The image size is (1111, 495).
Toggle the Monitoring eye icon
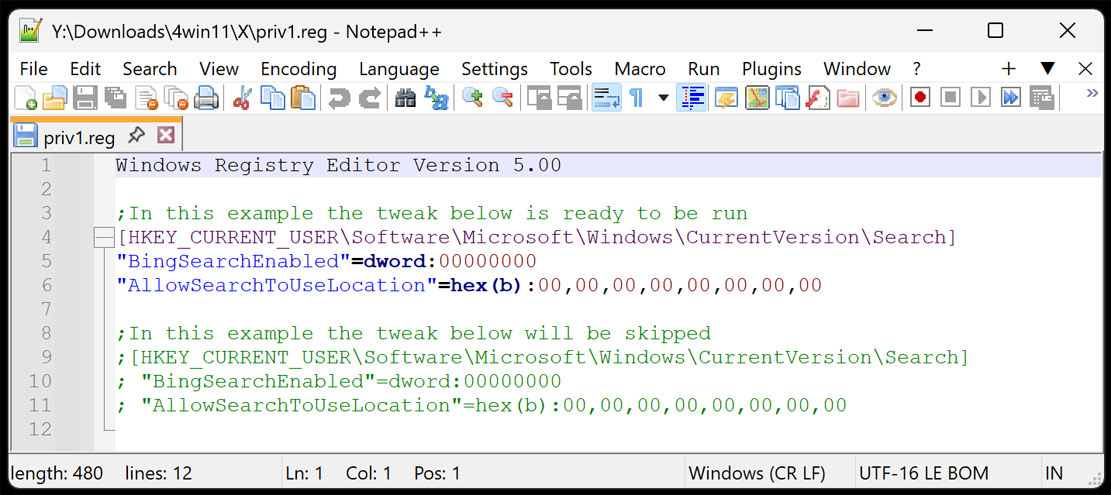tap(883, 98)
